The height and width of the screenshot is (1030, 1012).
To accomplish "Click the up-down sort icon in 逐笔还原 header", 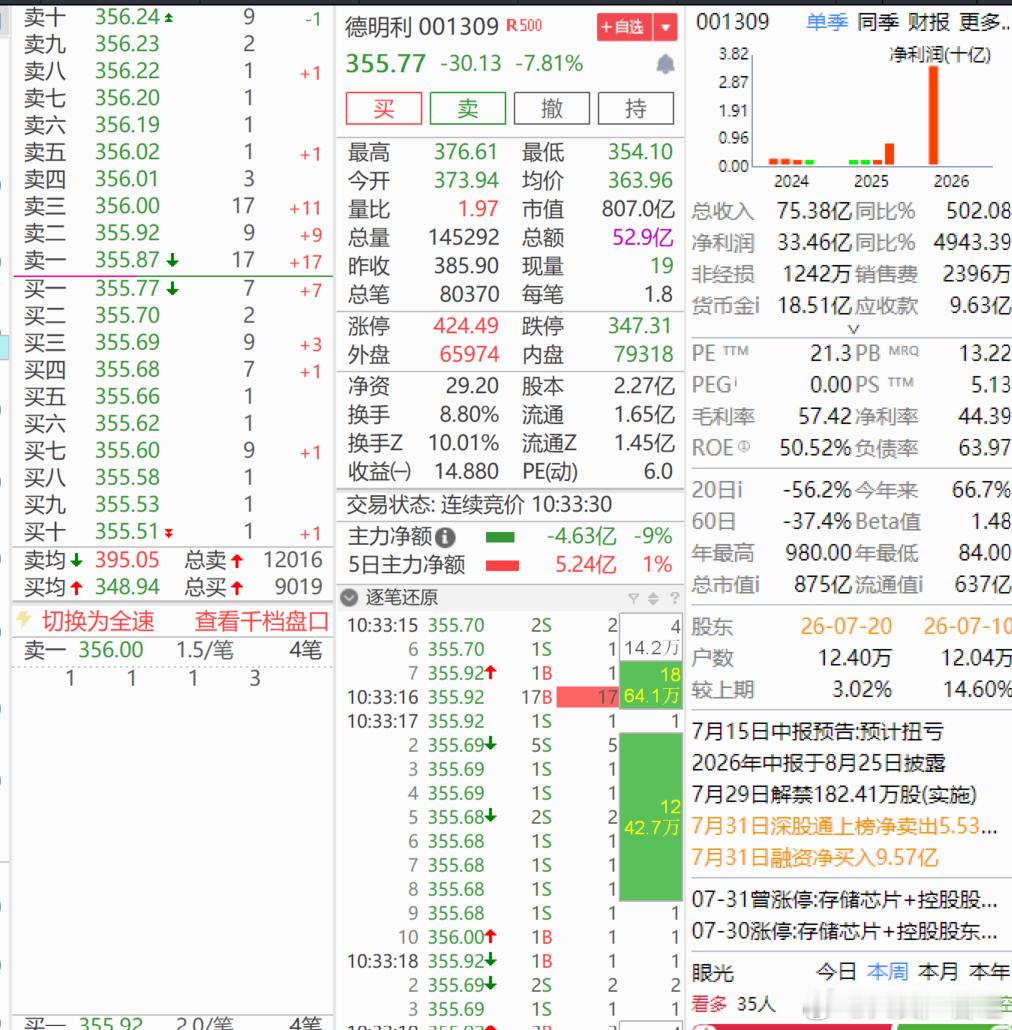I will 653,598.
